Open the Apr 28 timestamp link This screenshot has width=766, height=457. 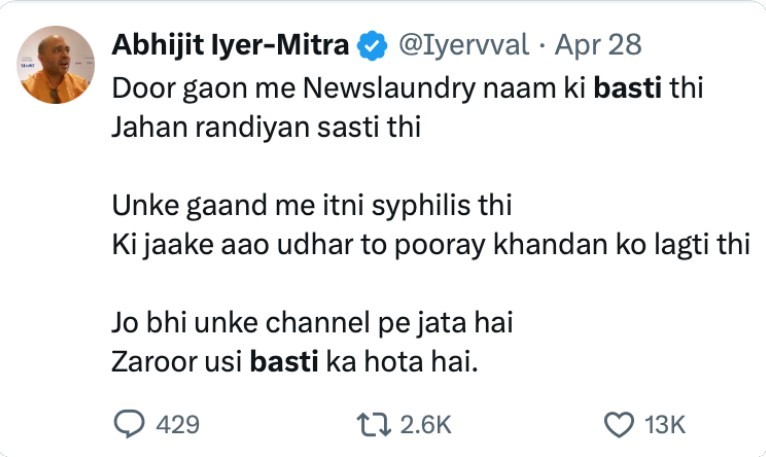tap(598, 45)
